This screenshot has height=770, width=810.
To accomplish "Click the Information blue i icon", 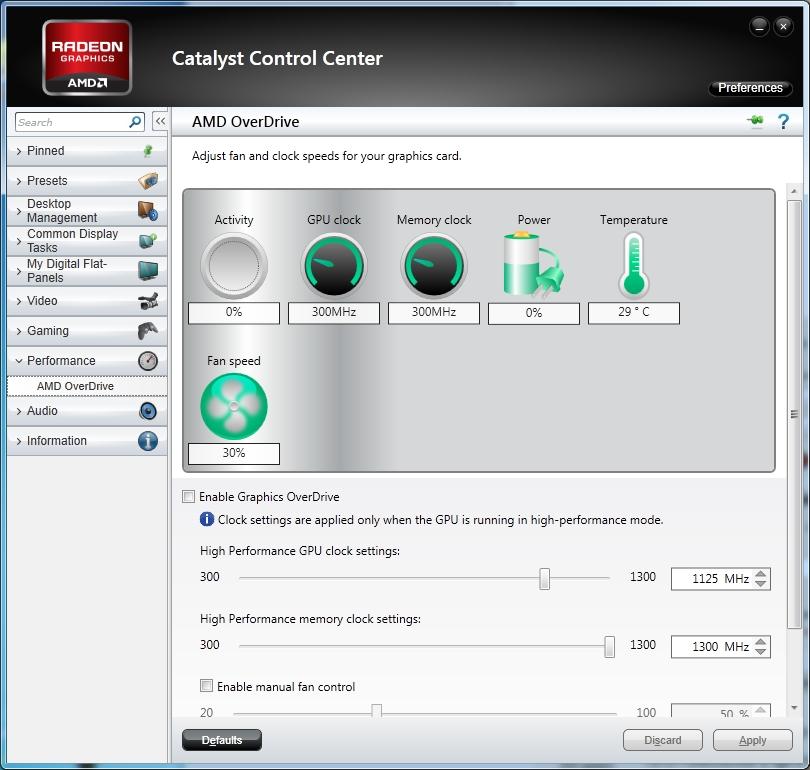I will click(148, 441).
